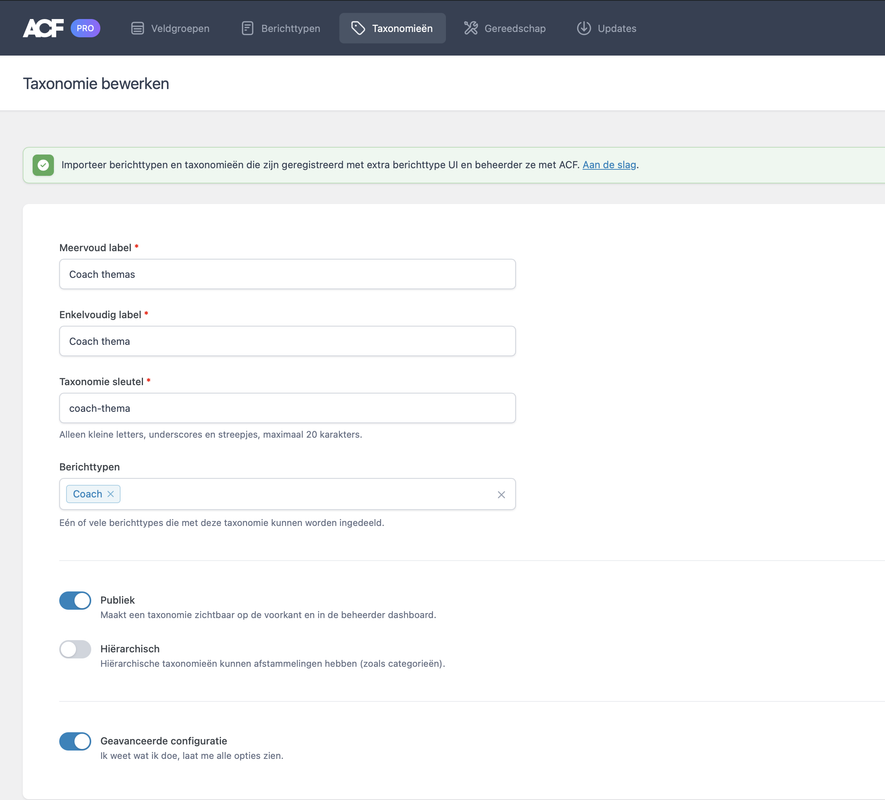Focus the Enkelvoudig label input field
The image size is (885, 800).
pos(287,341)
